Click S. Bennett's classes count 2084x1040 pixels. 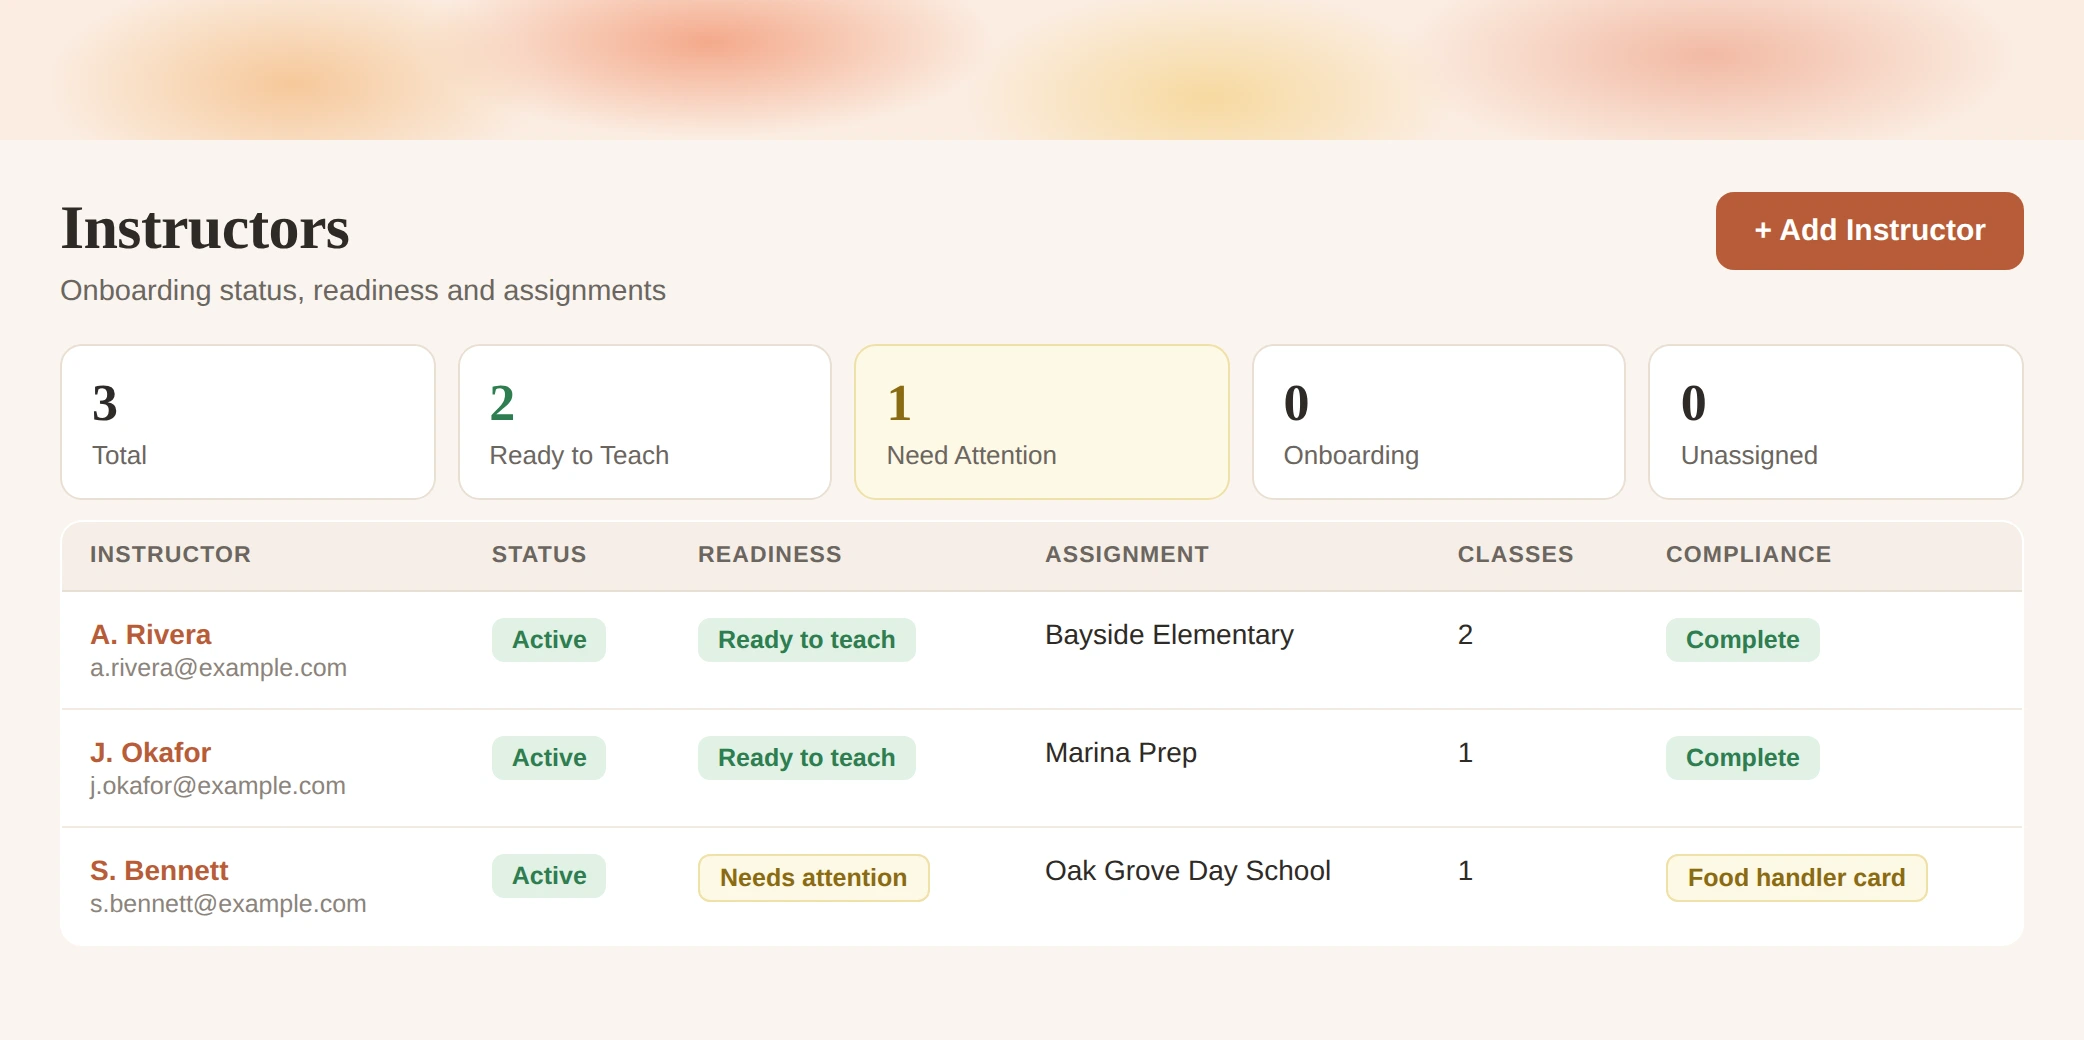pyautogui.click(x=1465, y=871)
